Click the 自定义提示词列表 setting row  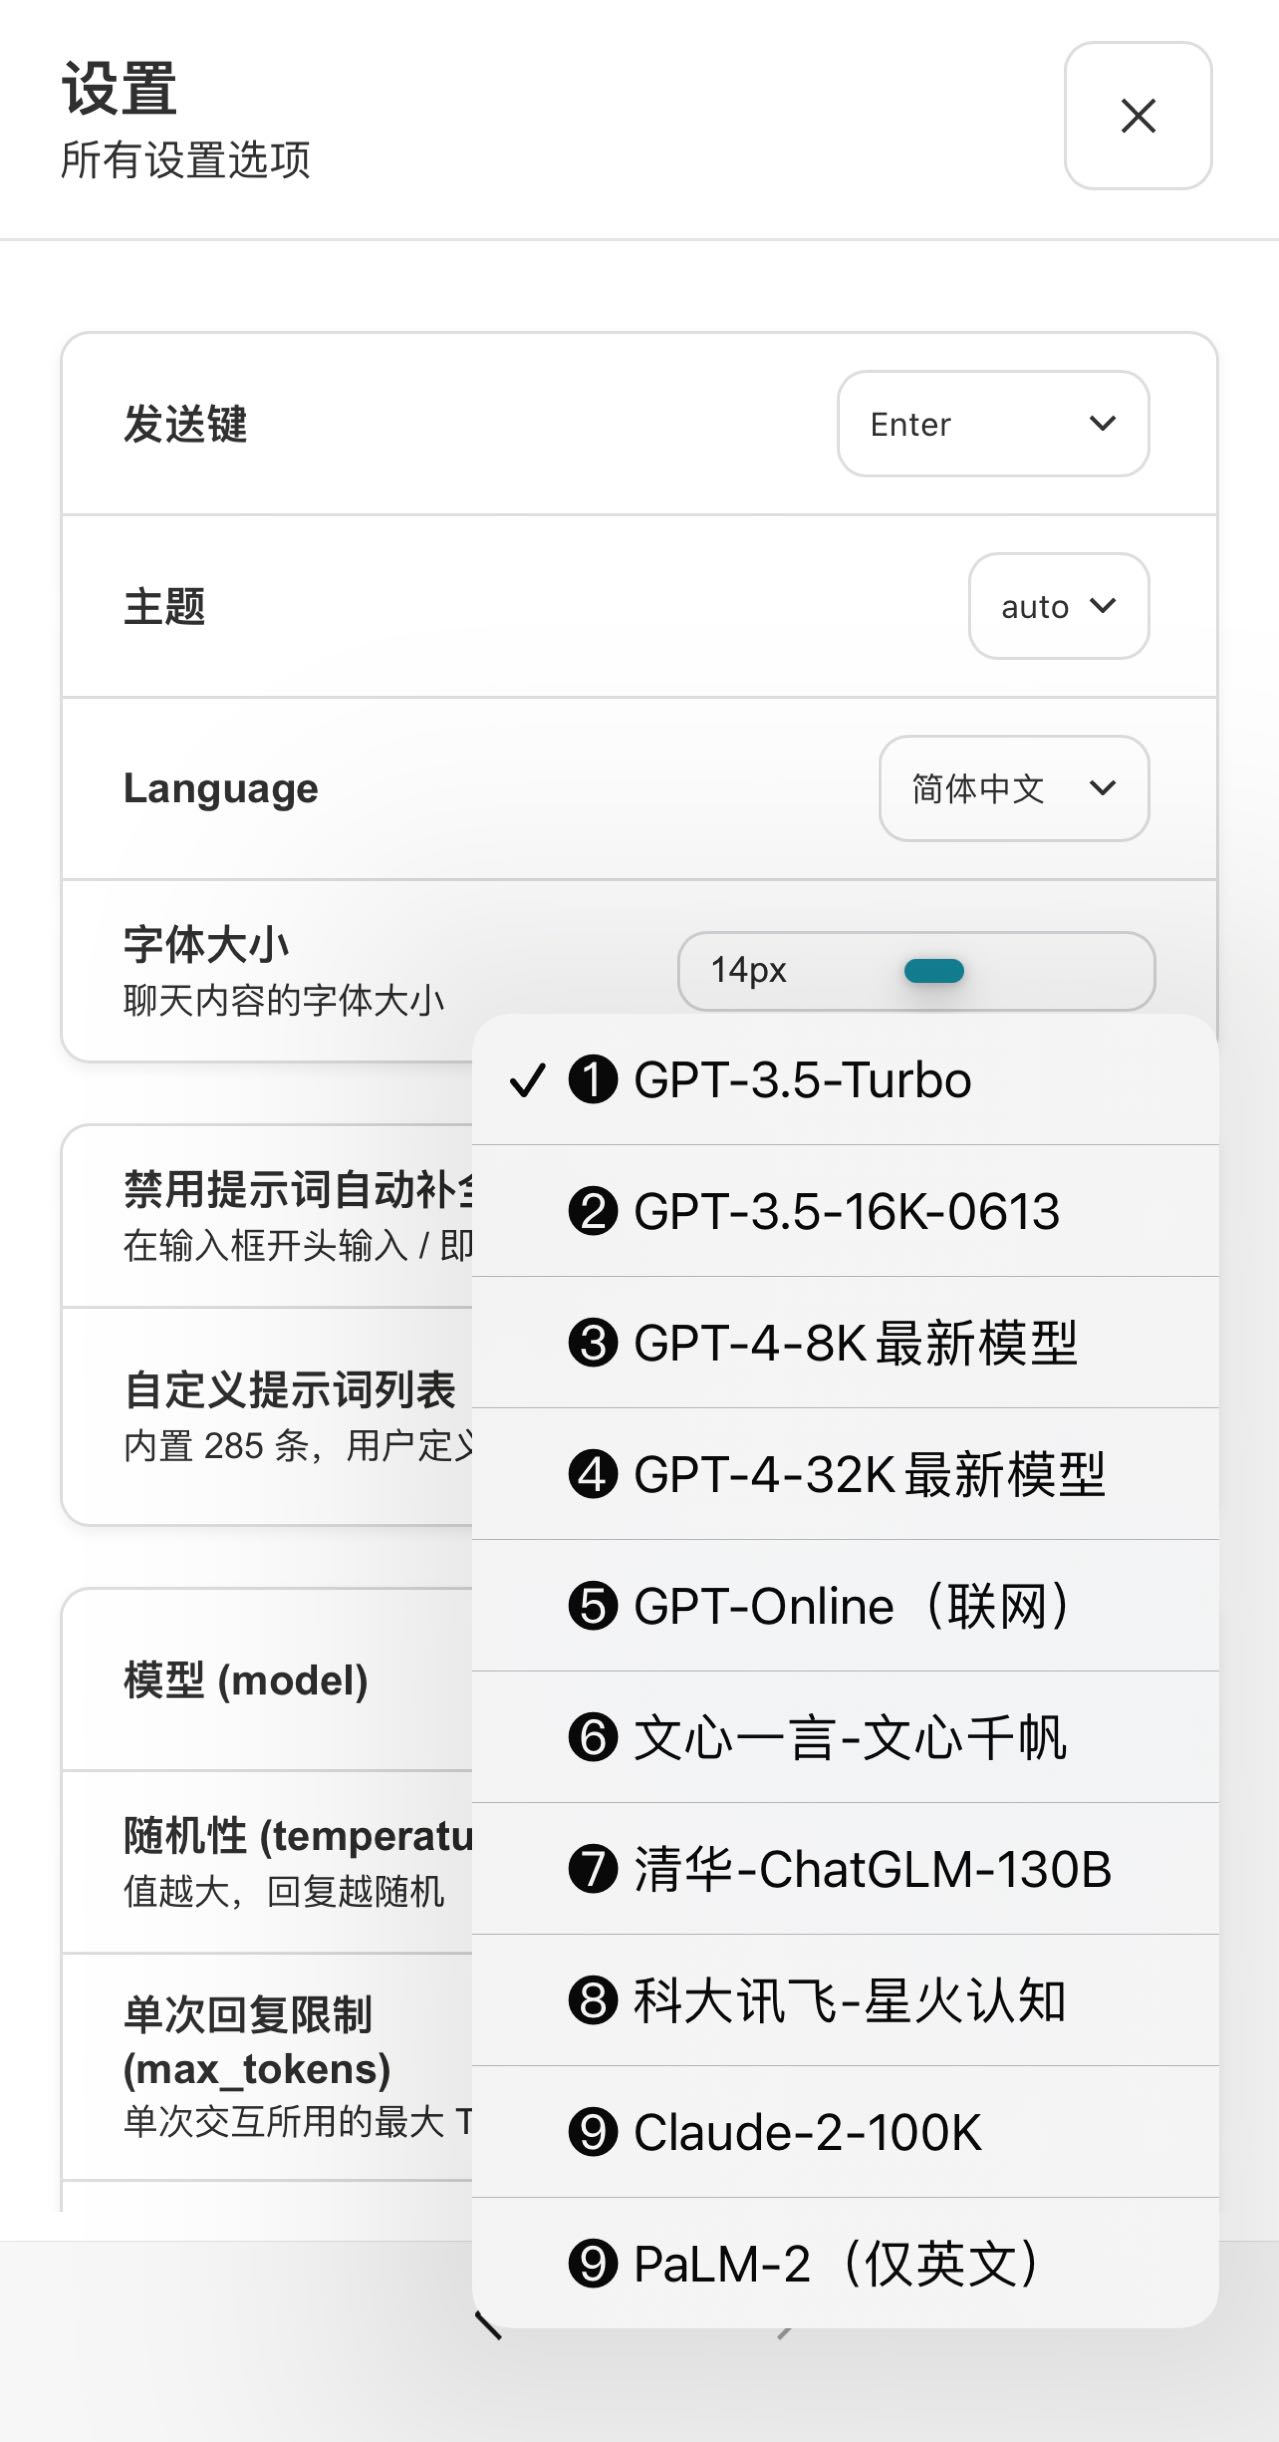tap(267, 1416)
